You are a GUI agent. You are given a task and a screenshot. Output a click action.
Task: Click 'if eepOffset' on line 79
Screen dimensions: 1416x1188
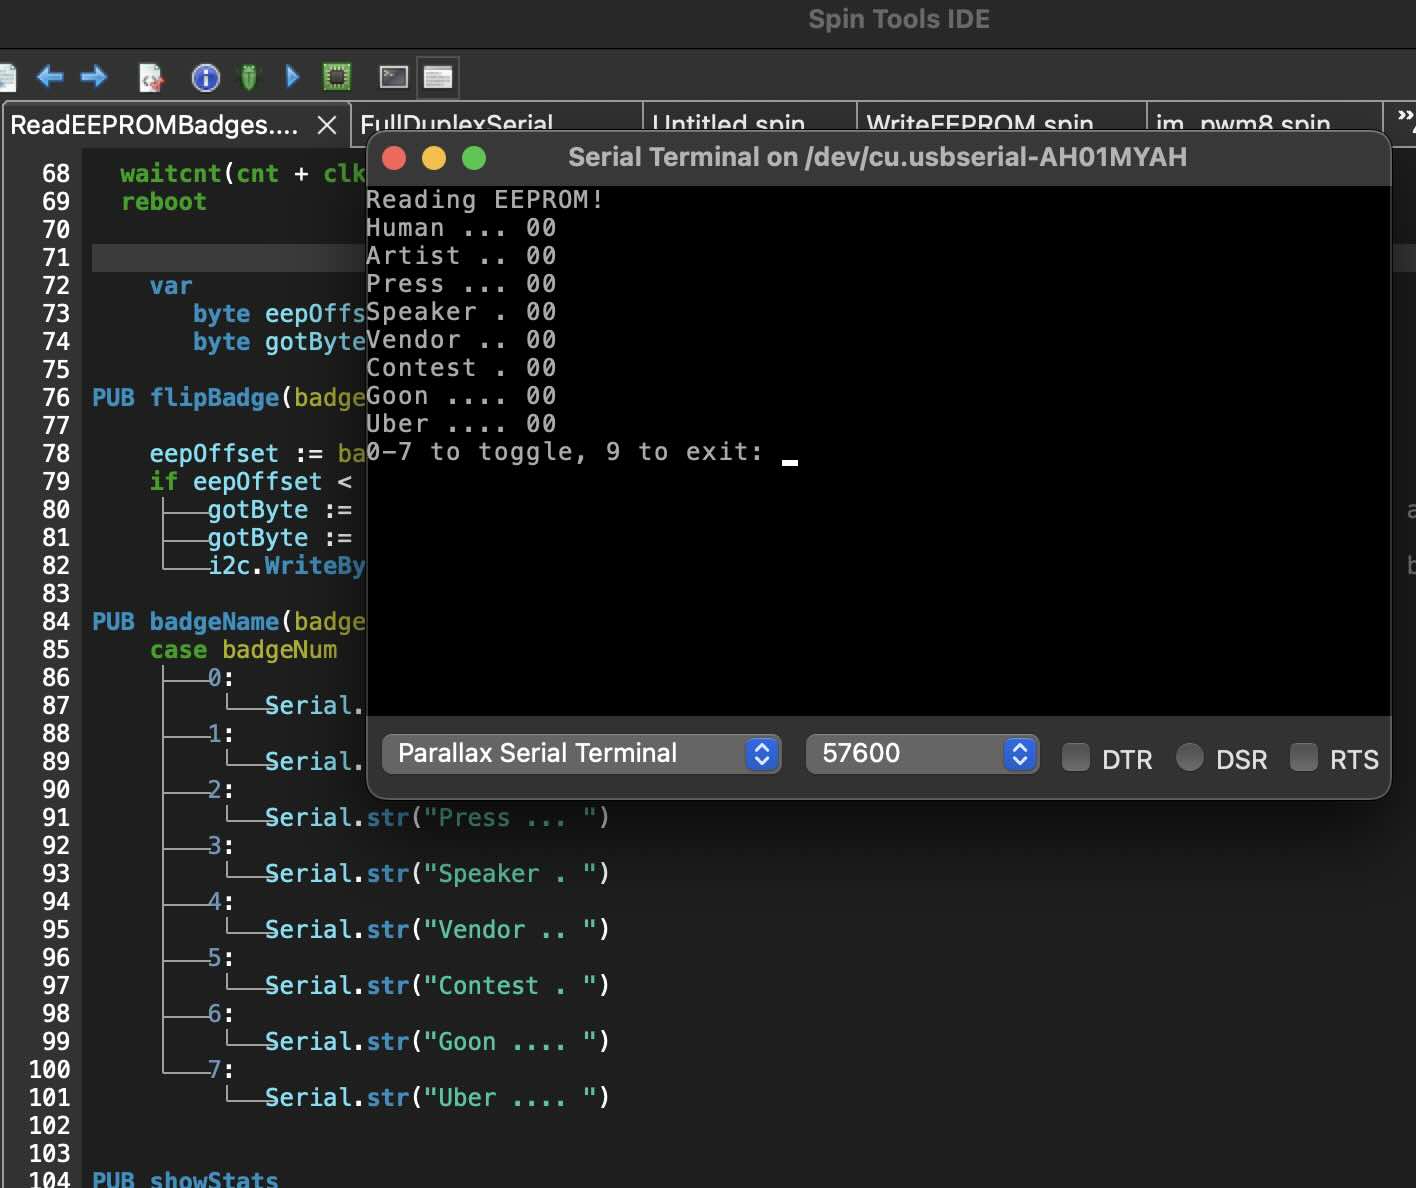tap(236, 482)
